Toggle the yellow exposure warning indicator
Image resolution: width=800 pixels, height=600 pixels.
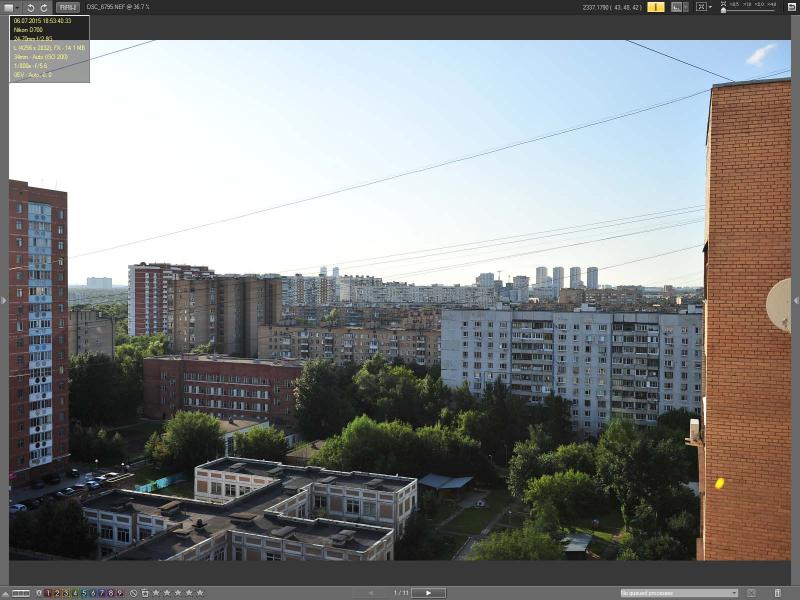[x=656, y=7]
